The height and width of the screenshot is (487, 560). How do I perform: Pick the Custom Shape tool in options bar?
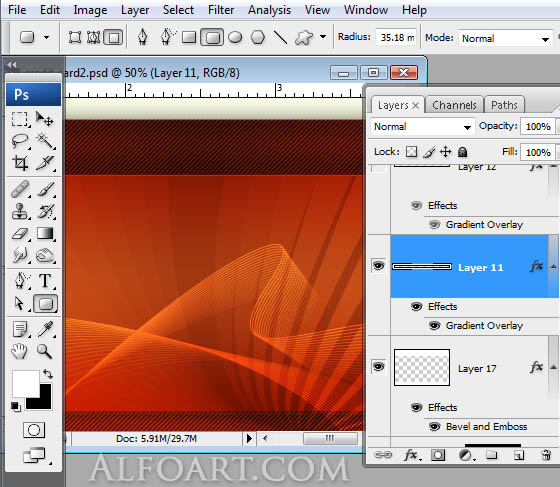coord(304,37)
